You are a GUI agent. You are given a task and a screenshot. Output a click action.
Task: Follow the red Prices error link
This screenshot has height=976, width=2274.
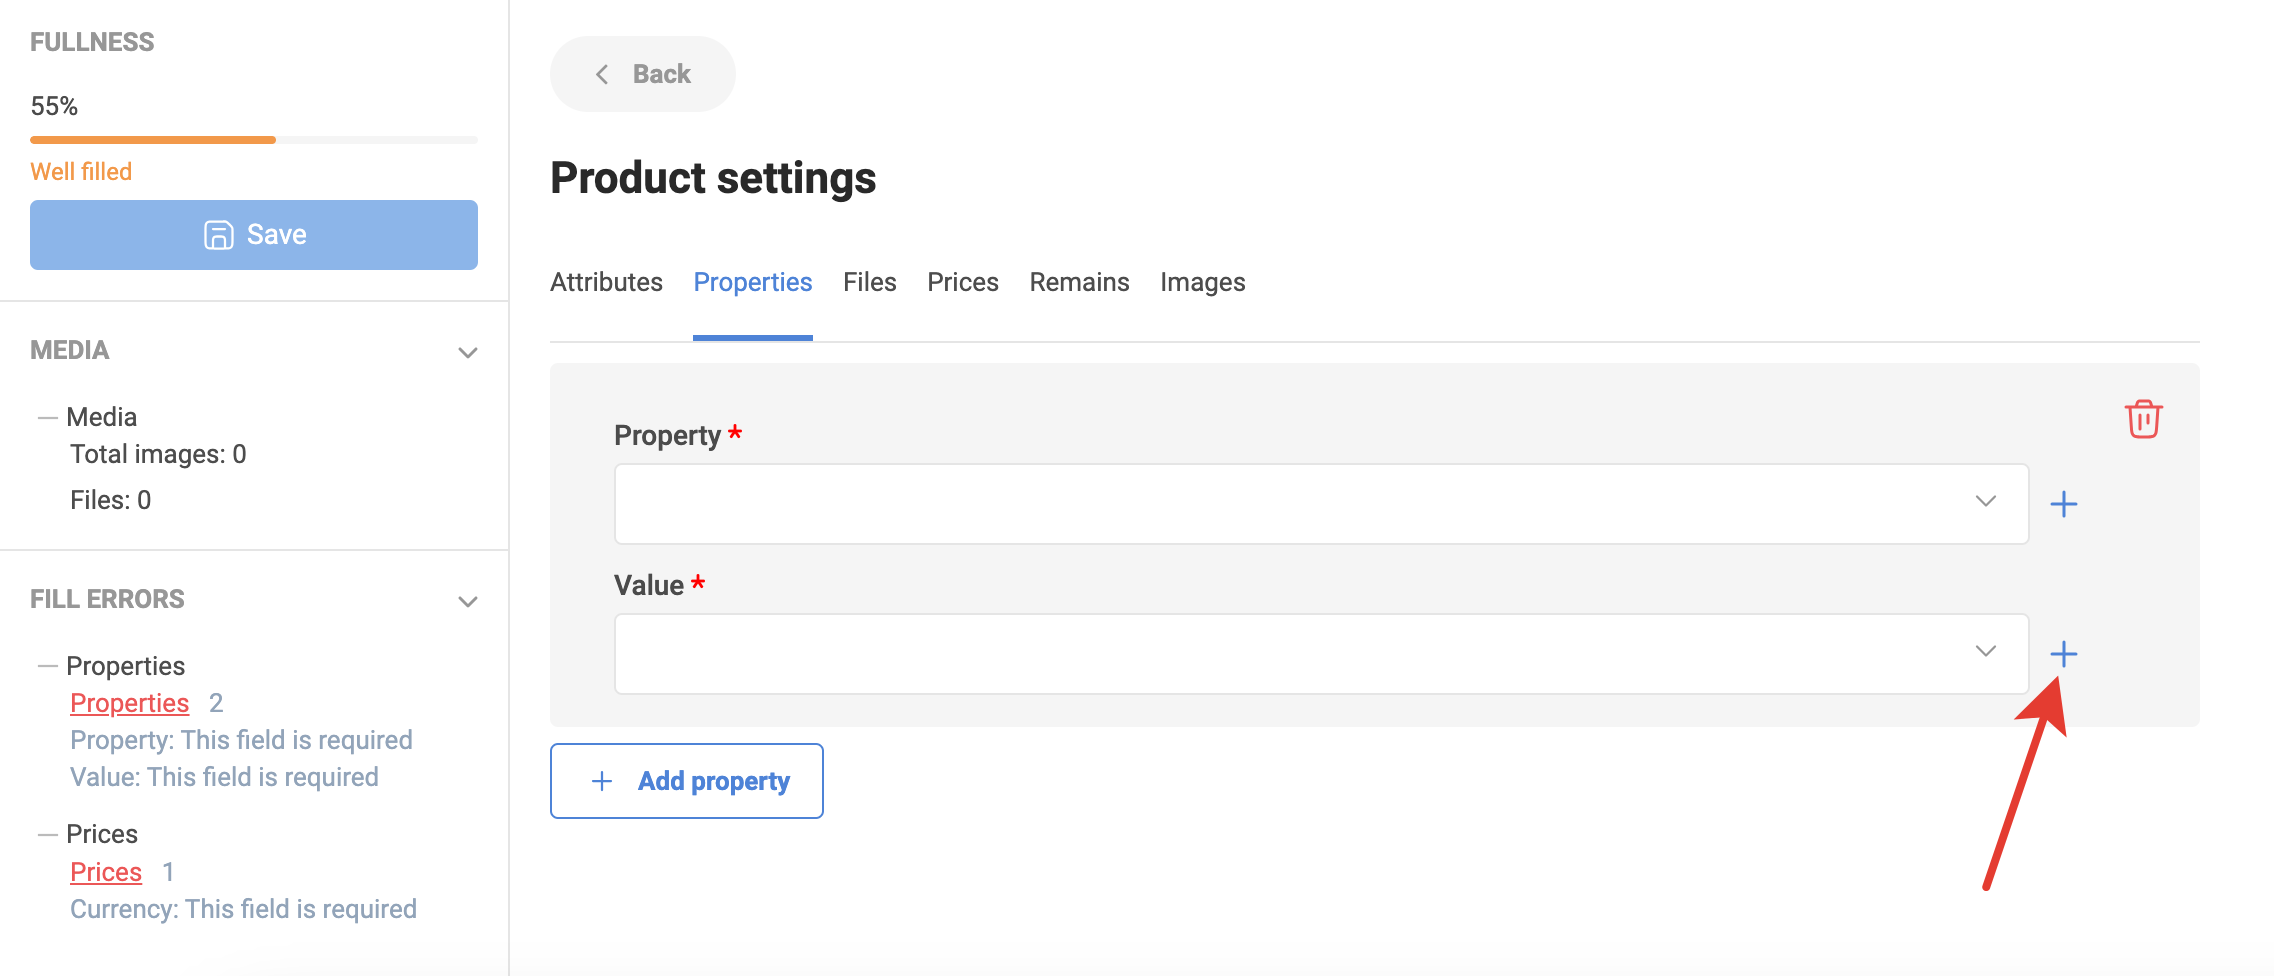coord(106,872)
